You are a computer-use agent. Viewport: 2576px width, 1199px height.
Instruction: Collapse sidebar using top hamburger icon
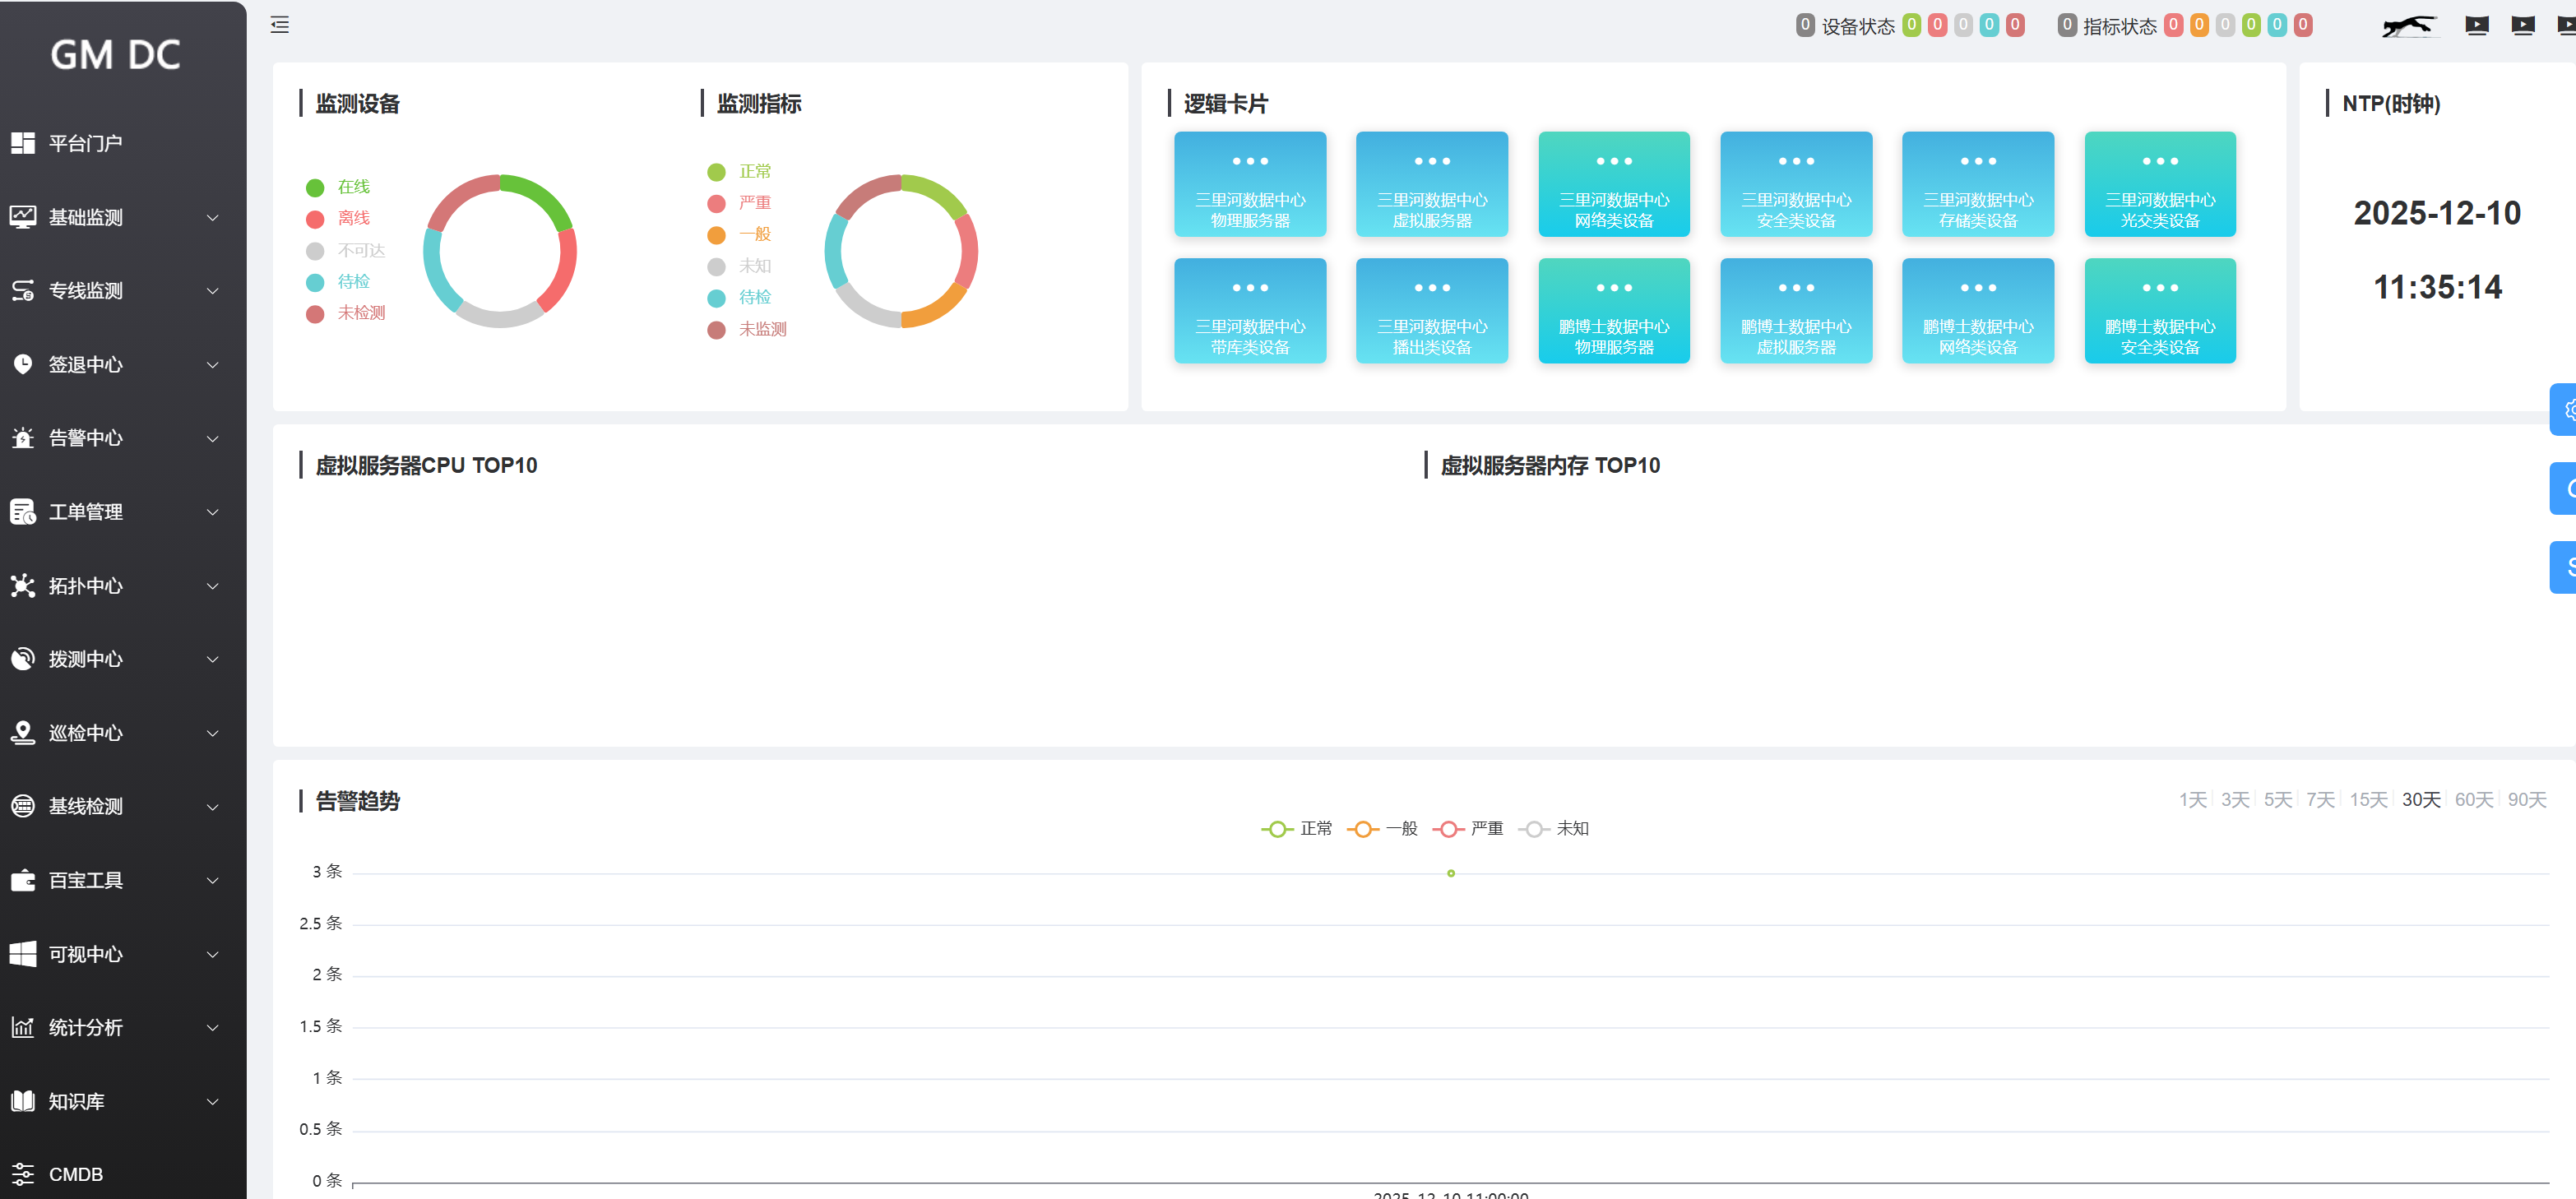point(280,25)
